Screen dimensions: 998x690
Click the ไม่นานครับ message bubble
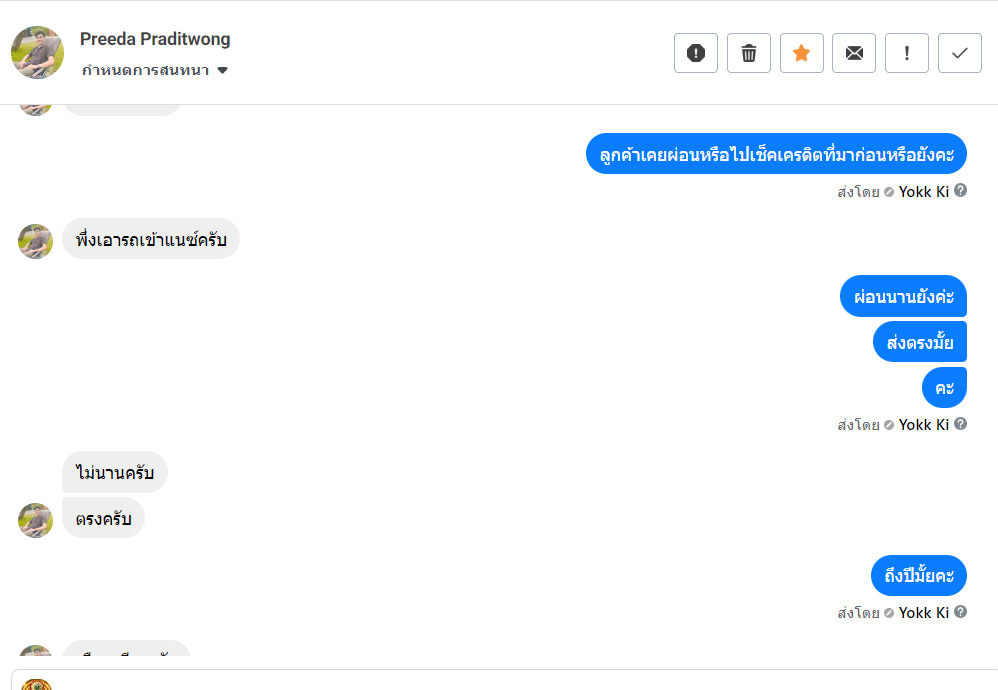pyautogui.click(x=115, y=472)
